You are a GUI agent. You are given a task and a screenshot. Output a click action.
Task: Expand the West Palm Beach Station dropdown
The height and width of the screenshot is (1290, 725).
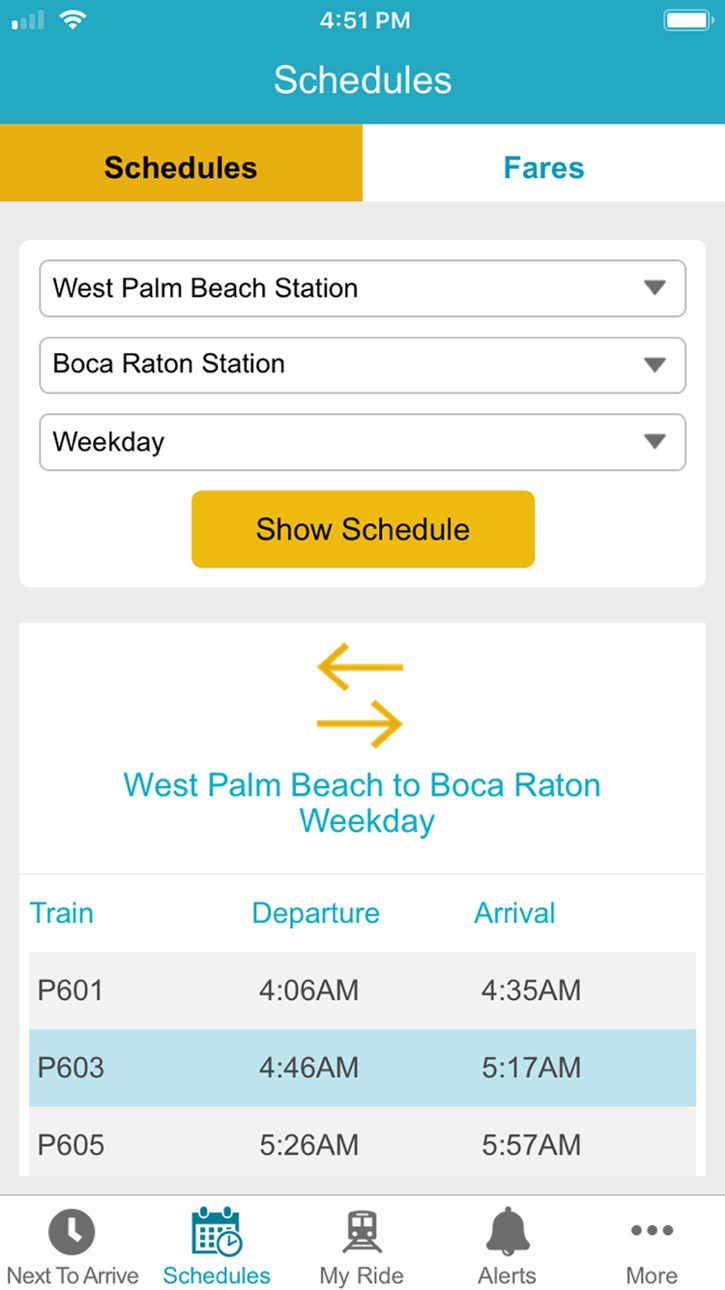pos(362,288)
